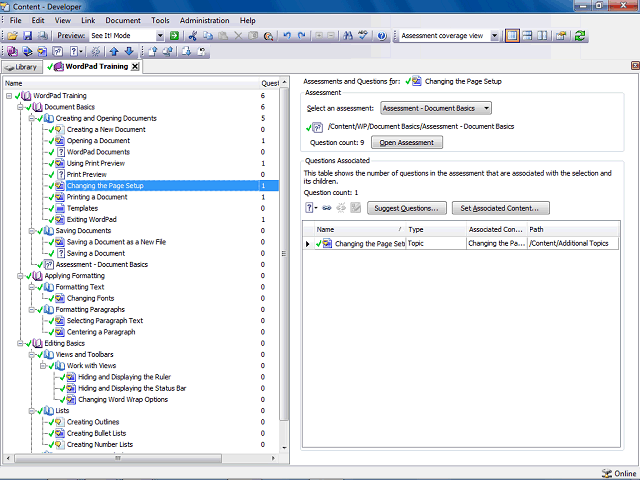Click the Open folder toolbar icon
Viewport: 640px width, 480px height.
12,36
